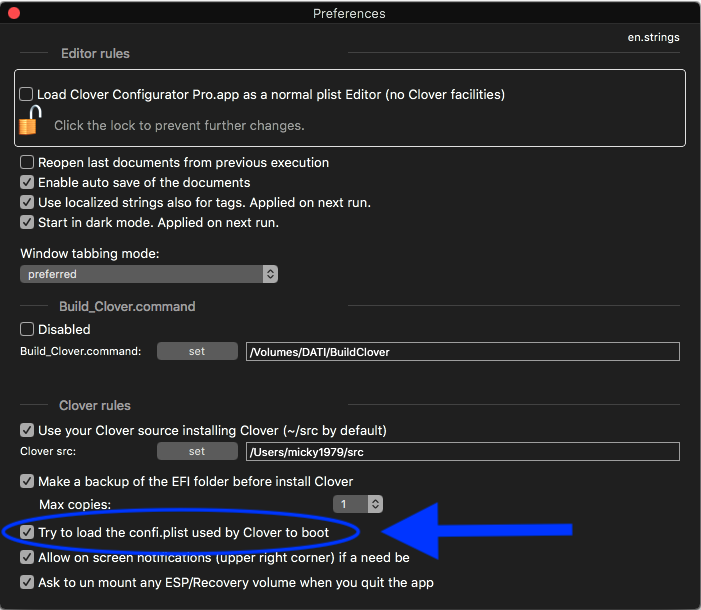Uncheck Make a backup of the EFI folder

(27, 482)
